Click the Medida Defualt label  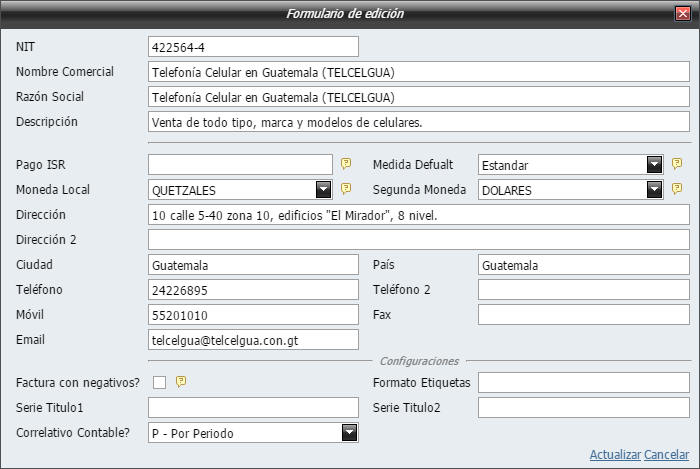pos(413,164)
